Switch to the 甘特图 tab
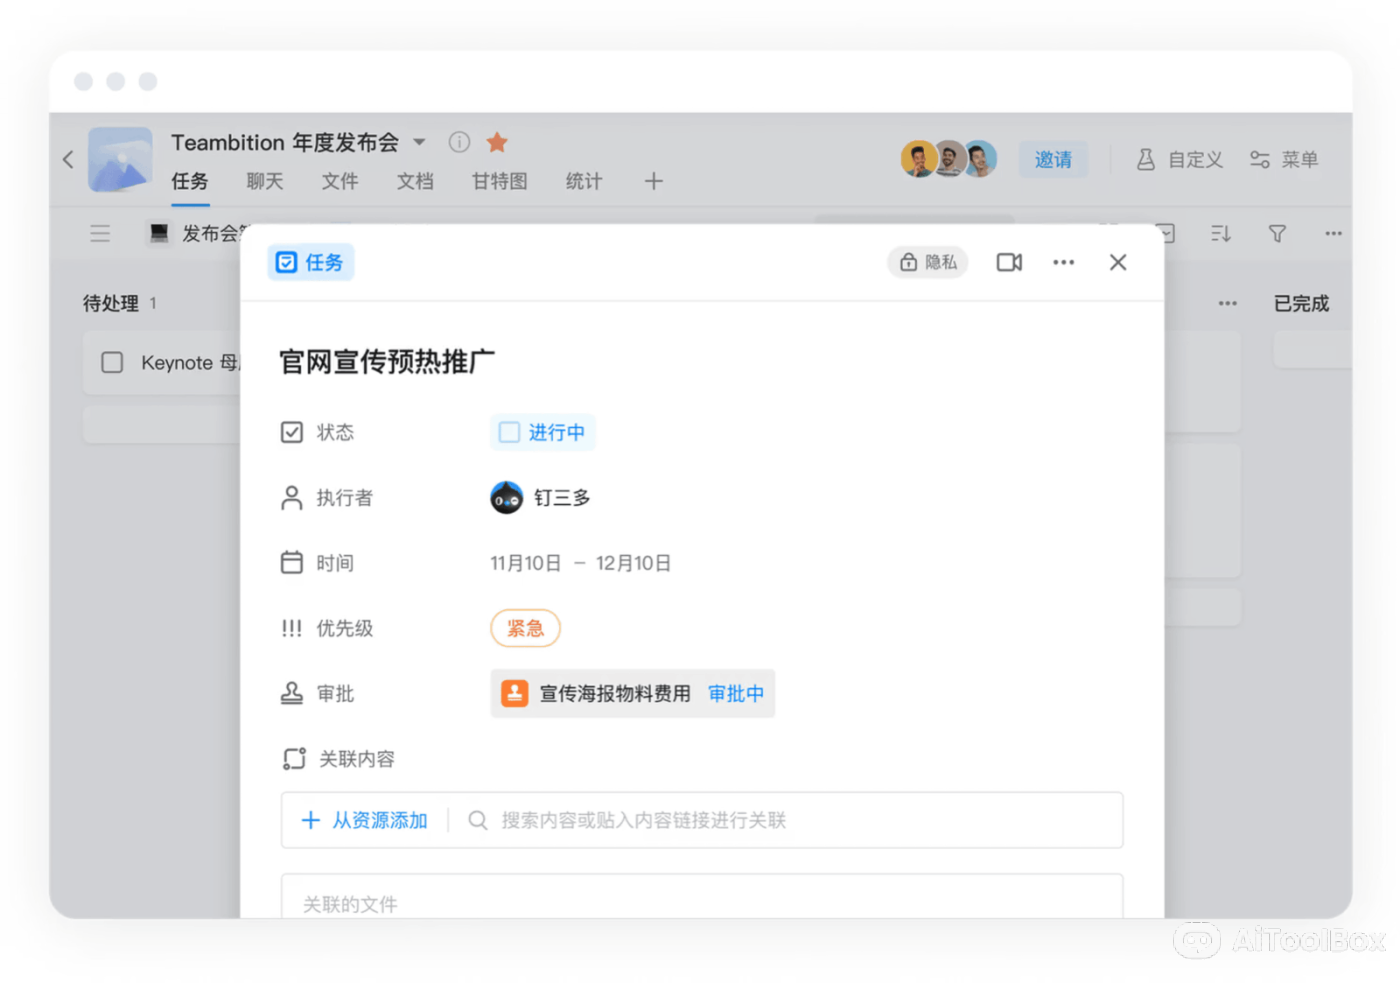The image size is (1400, 983). click(499, 181)
